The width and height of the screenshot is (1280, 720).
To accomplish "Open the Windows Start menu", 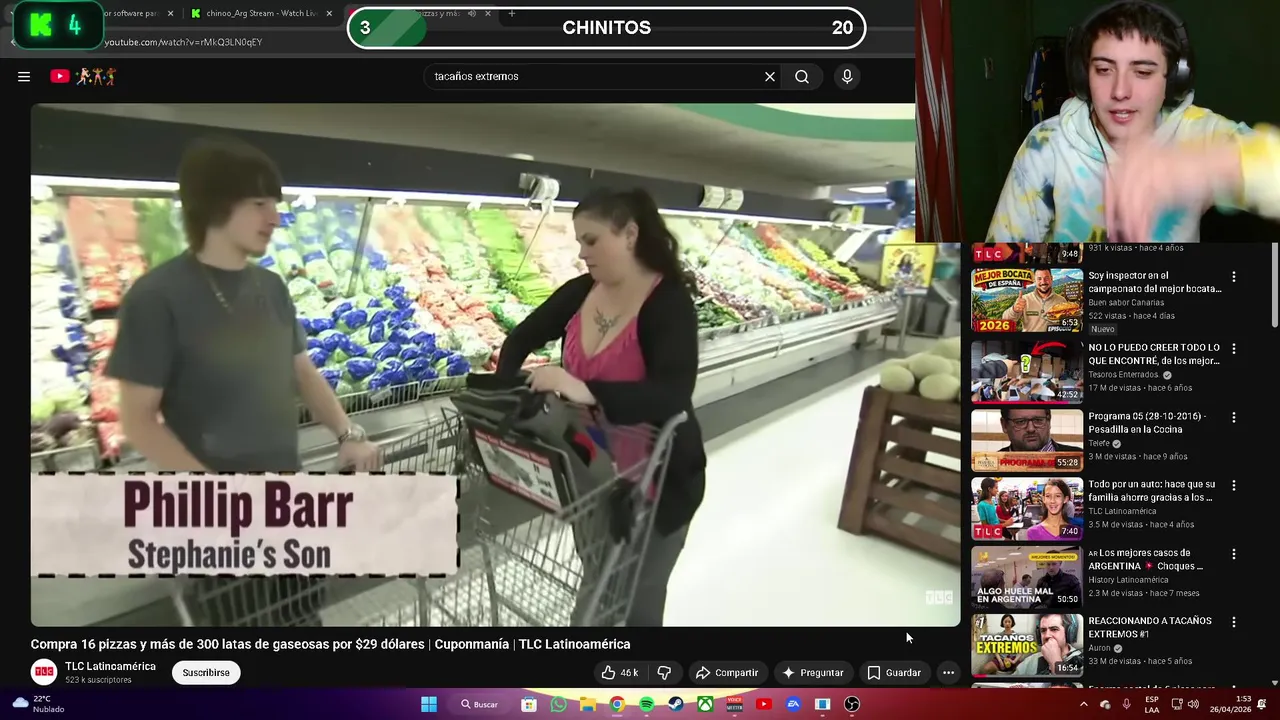I will [429, 704].
